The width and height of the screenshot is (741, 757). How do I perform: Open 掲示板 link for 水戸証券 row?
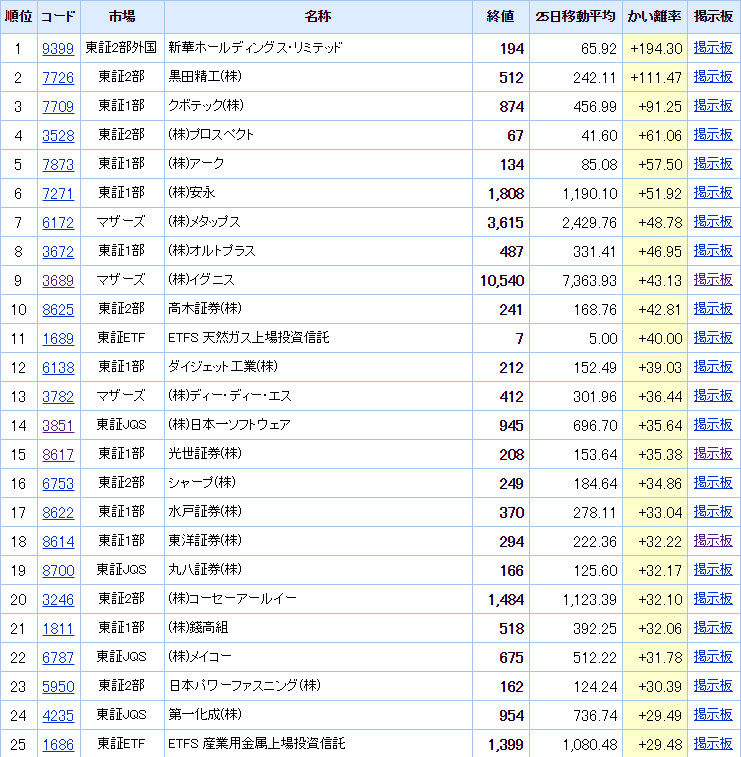click(x=713, y=511)
